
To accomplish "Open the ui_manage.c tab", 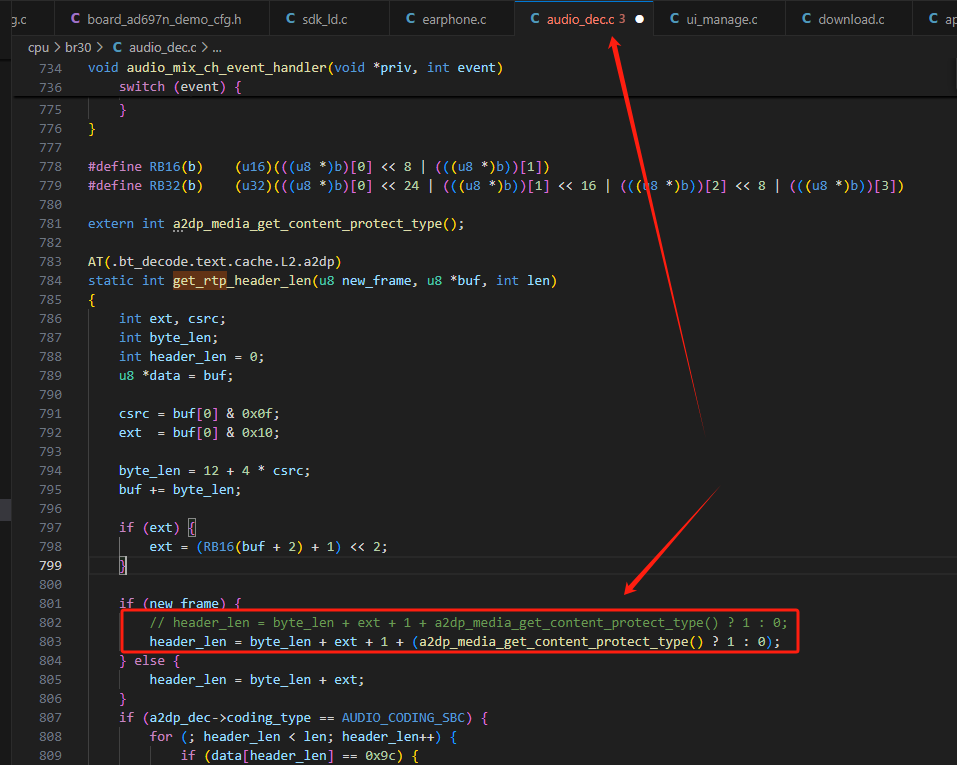I will (x=720, y=19).
